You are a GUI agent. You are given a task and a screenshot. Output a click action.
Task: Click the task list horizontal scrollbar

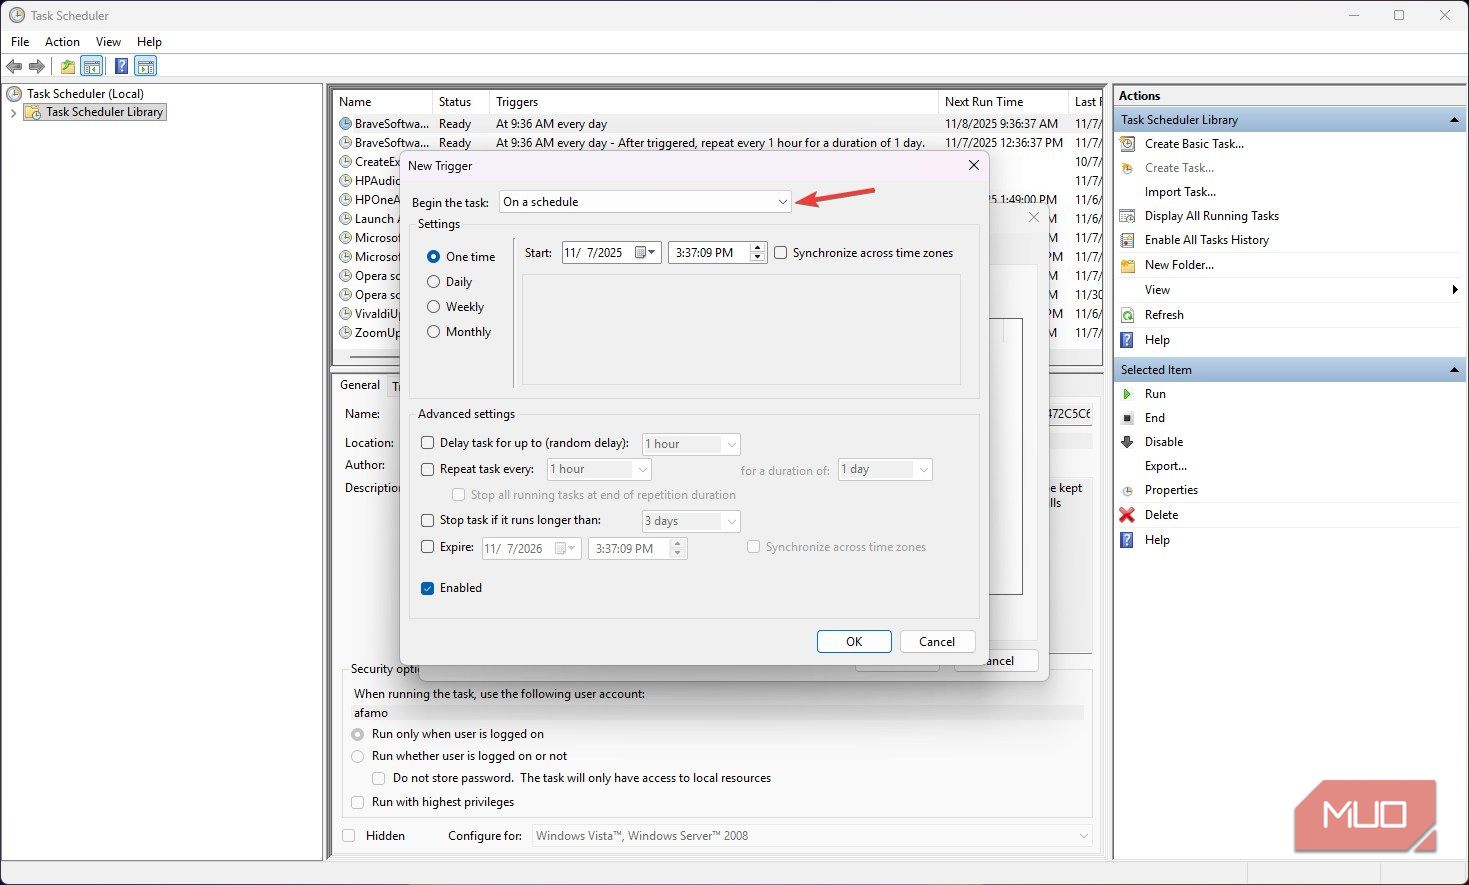pyautogui.click(x=375, y=357)
